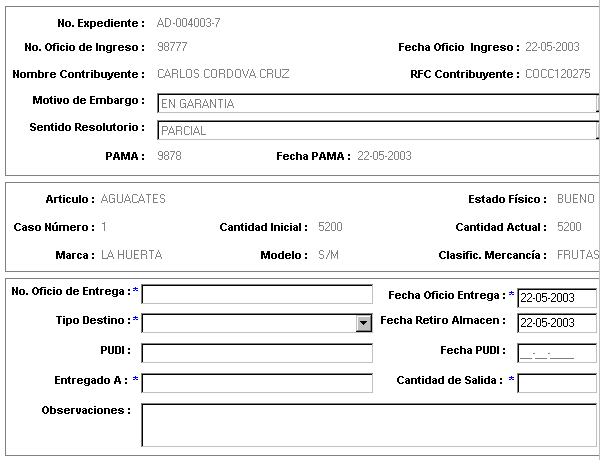
Task: Click the Articulo value AGUACATES
Action: pos(133,199)
